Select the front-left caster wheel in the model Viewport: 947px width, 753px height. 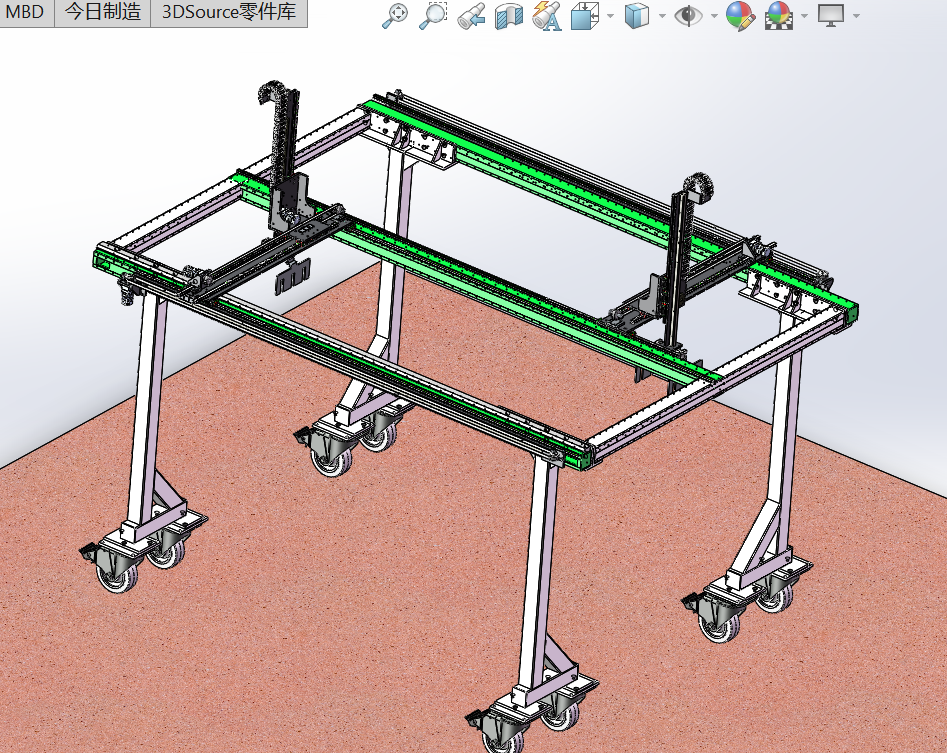tap(118, 572)
